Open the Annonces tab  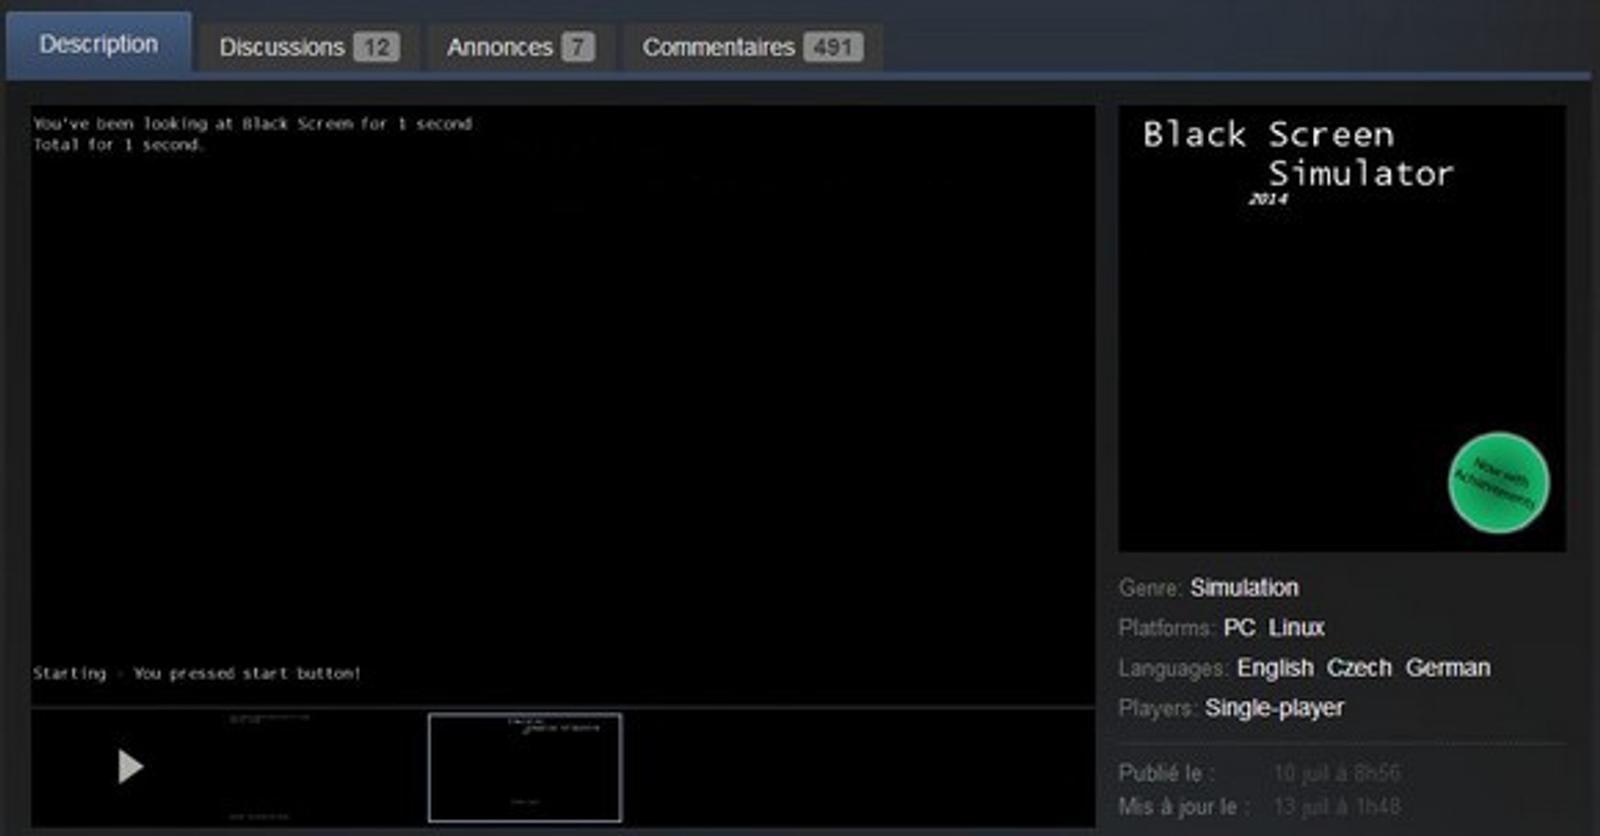tap(520, 47)
